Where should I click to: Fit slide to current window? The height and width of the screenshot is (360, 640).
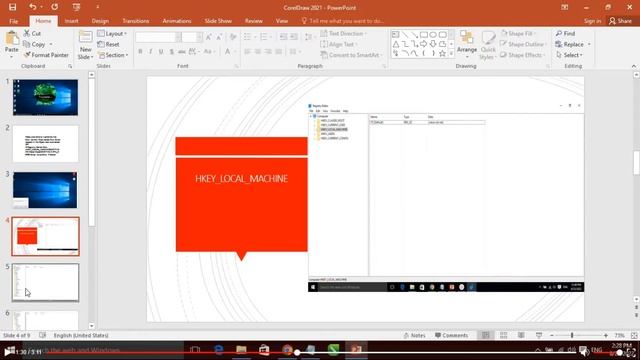click(634, 335)
